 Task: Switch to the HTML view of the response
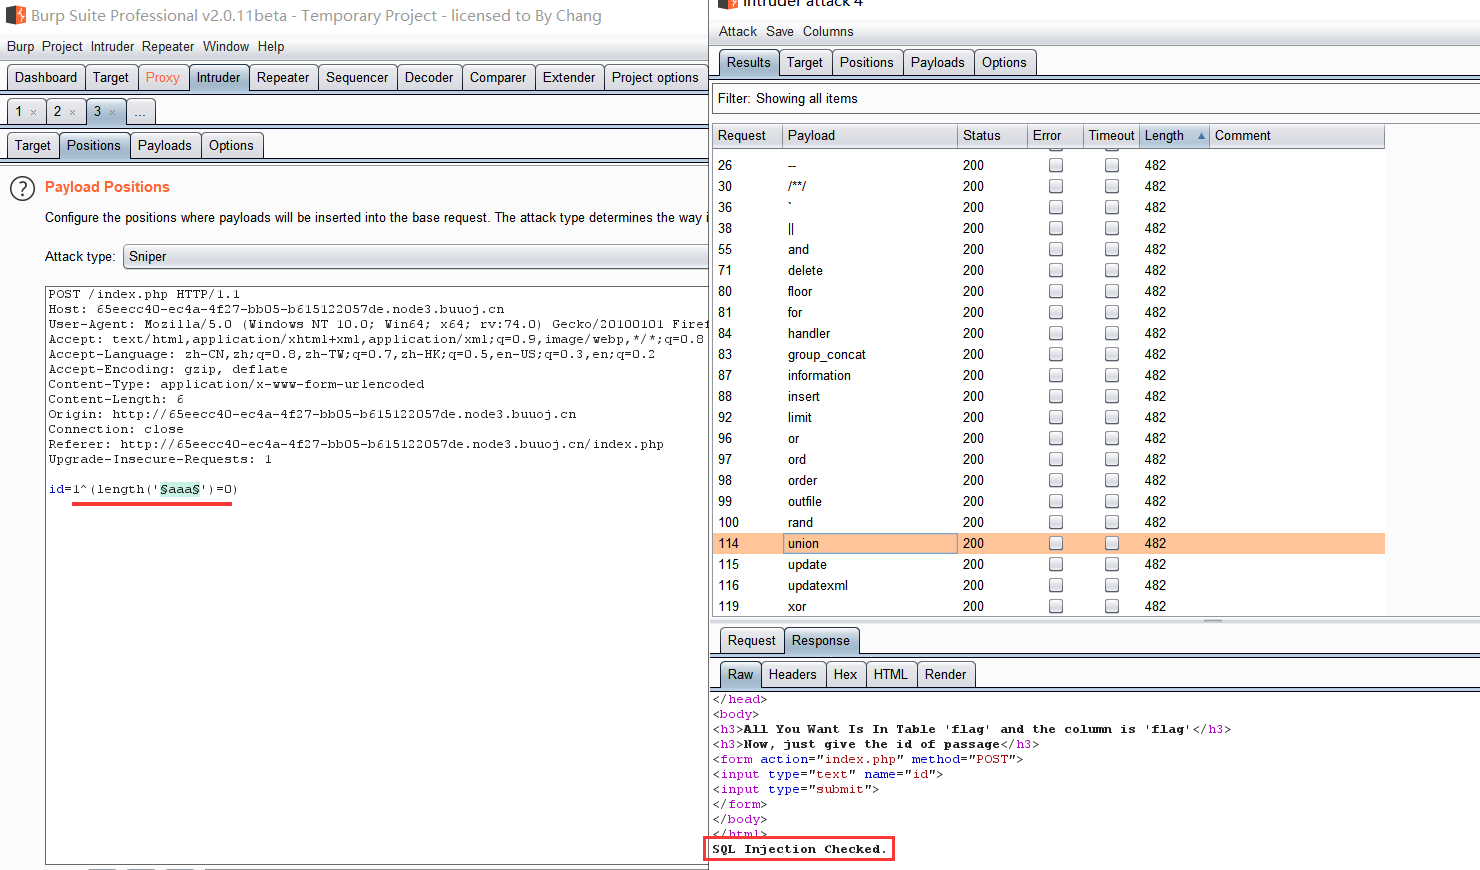tap(891, 675)
